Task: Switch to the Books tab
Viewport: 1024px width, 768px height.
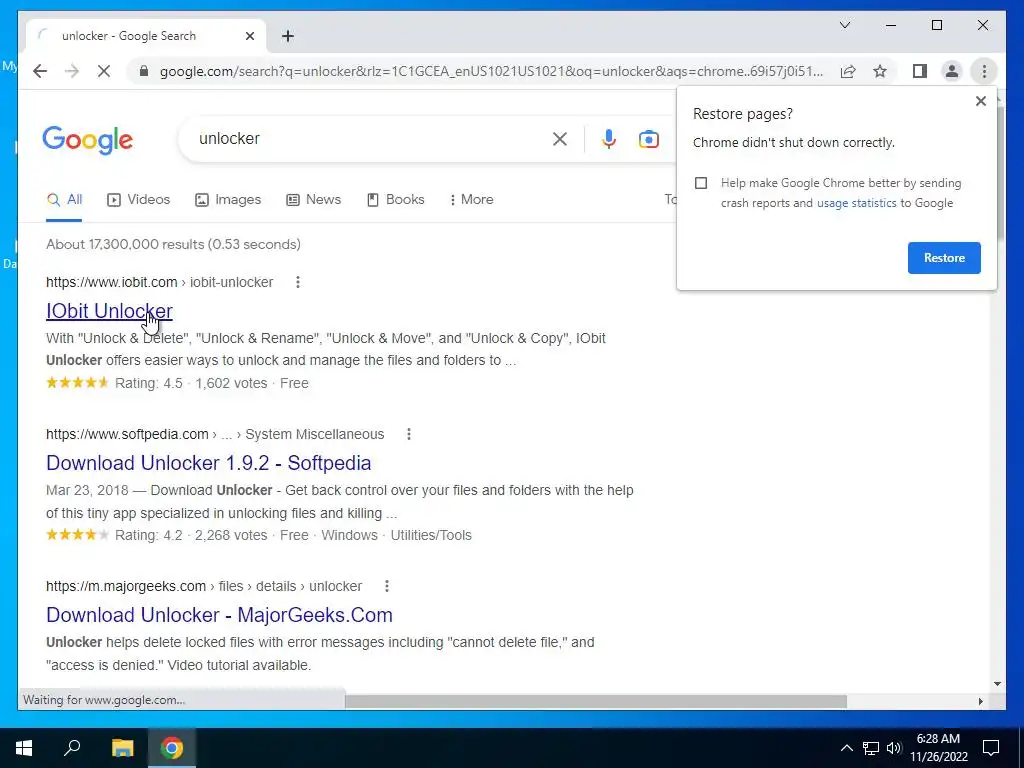Action: pyautogui.click(x=396, y=200)
